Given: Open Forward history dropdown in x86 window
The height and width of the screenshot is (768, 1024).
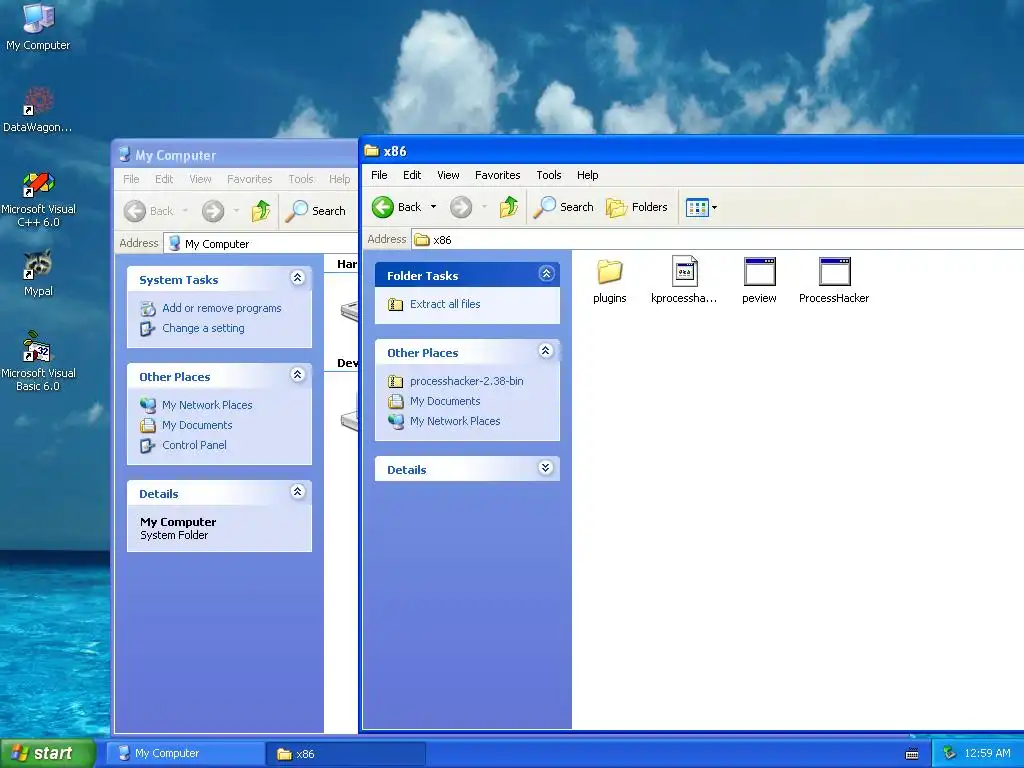Looking at the screenshot, I should (484, 207).
